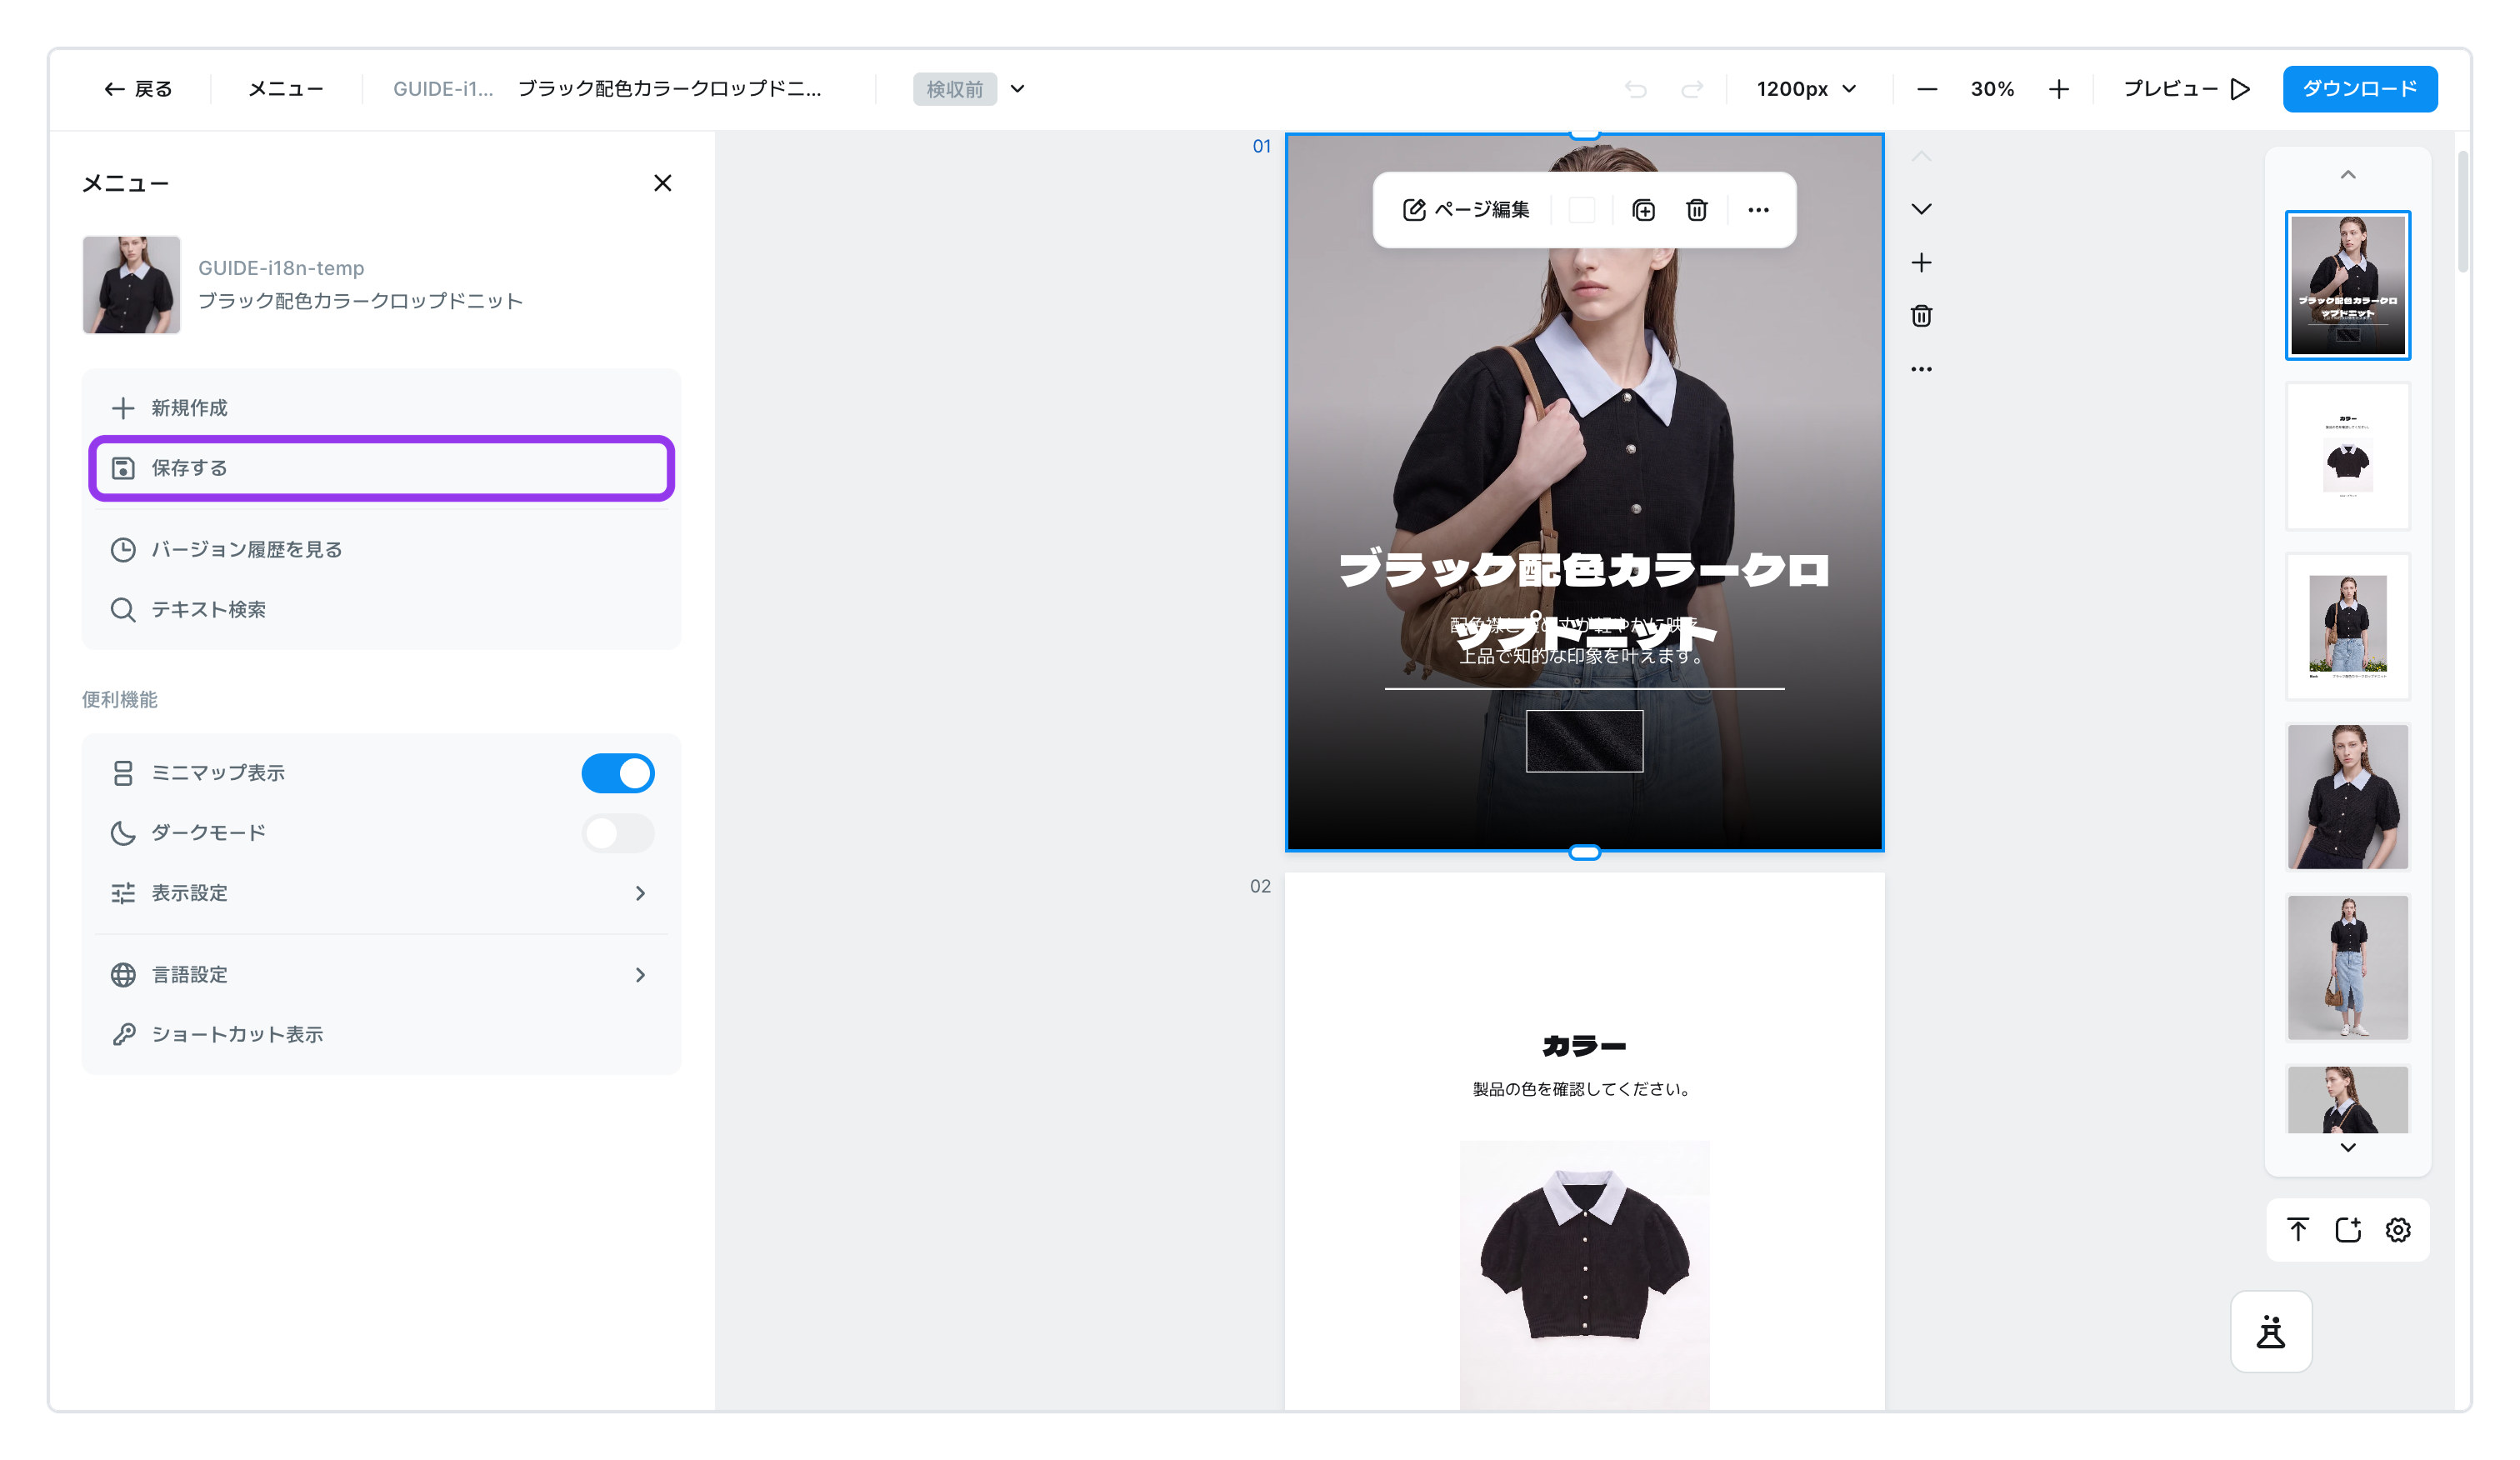Select the second minimap thumbnail with カラー page
This screenshot has width=2520, height=1460.
(2348, 456)
